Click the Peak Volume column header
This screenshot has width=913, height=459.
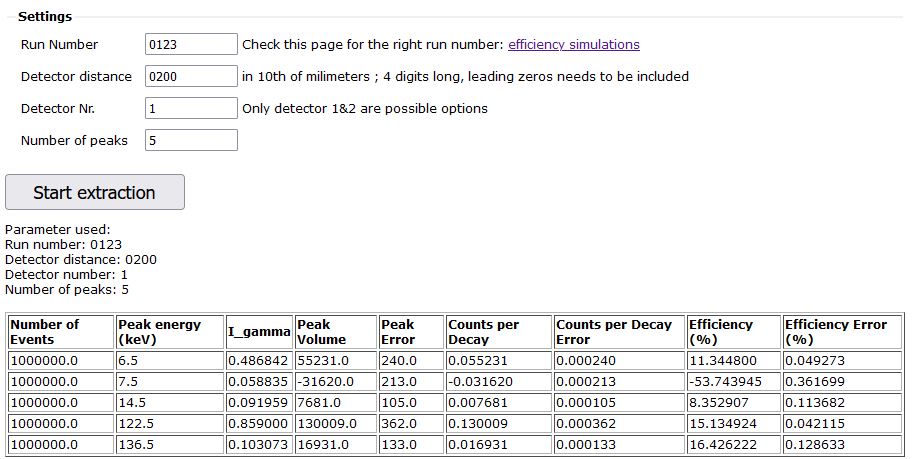(x=335, y=332)
